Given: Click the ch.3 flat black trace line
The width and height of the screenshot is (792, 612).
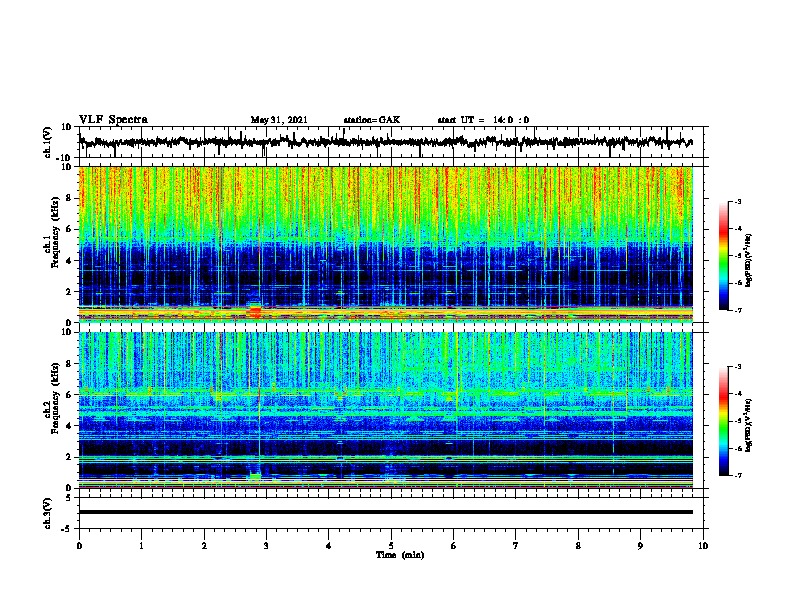Looking at the screenshot, I should click(x=385, y=512).
